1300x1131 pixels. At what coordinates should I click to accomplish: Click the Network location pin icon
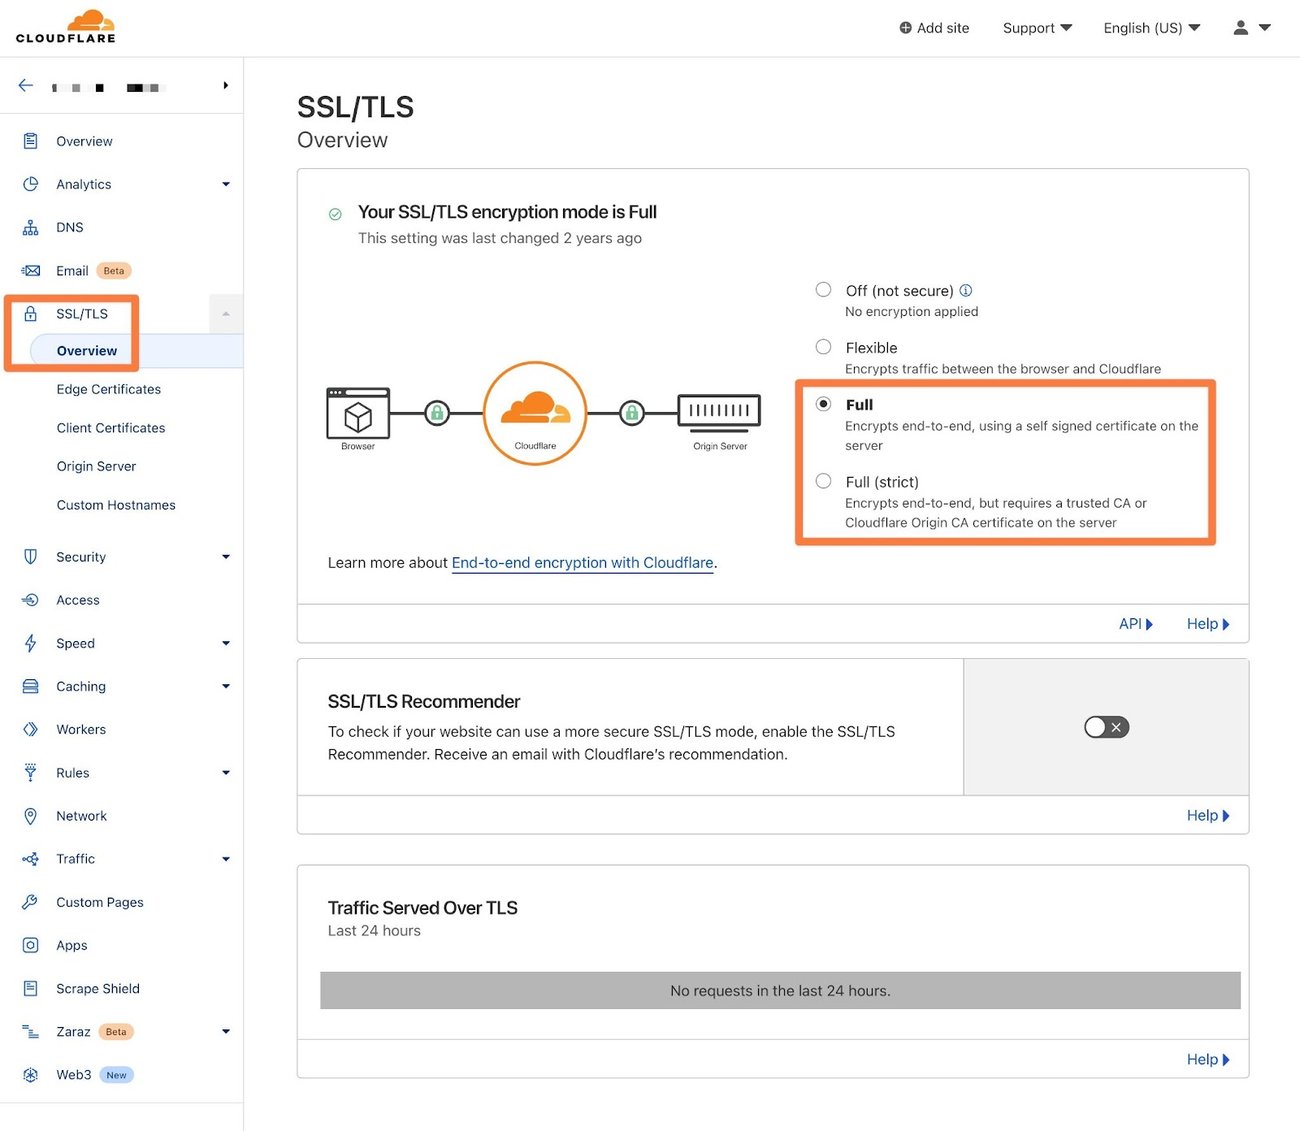[x=30, y=816]
